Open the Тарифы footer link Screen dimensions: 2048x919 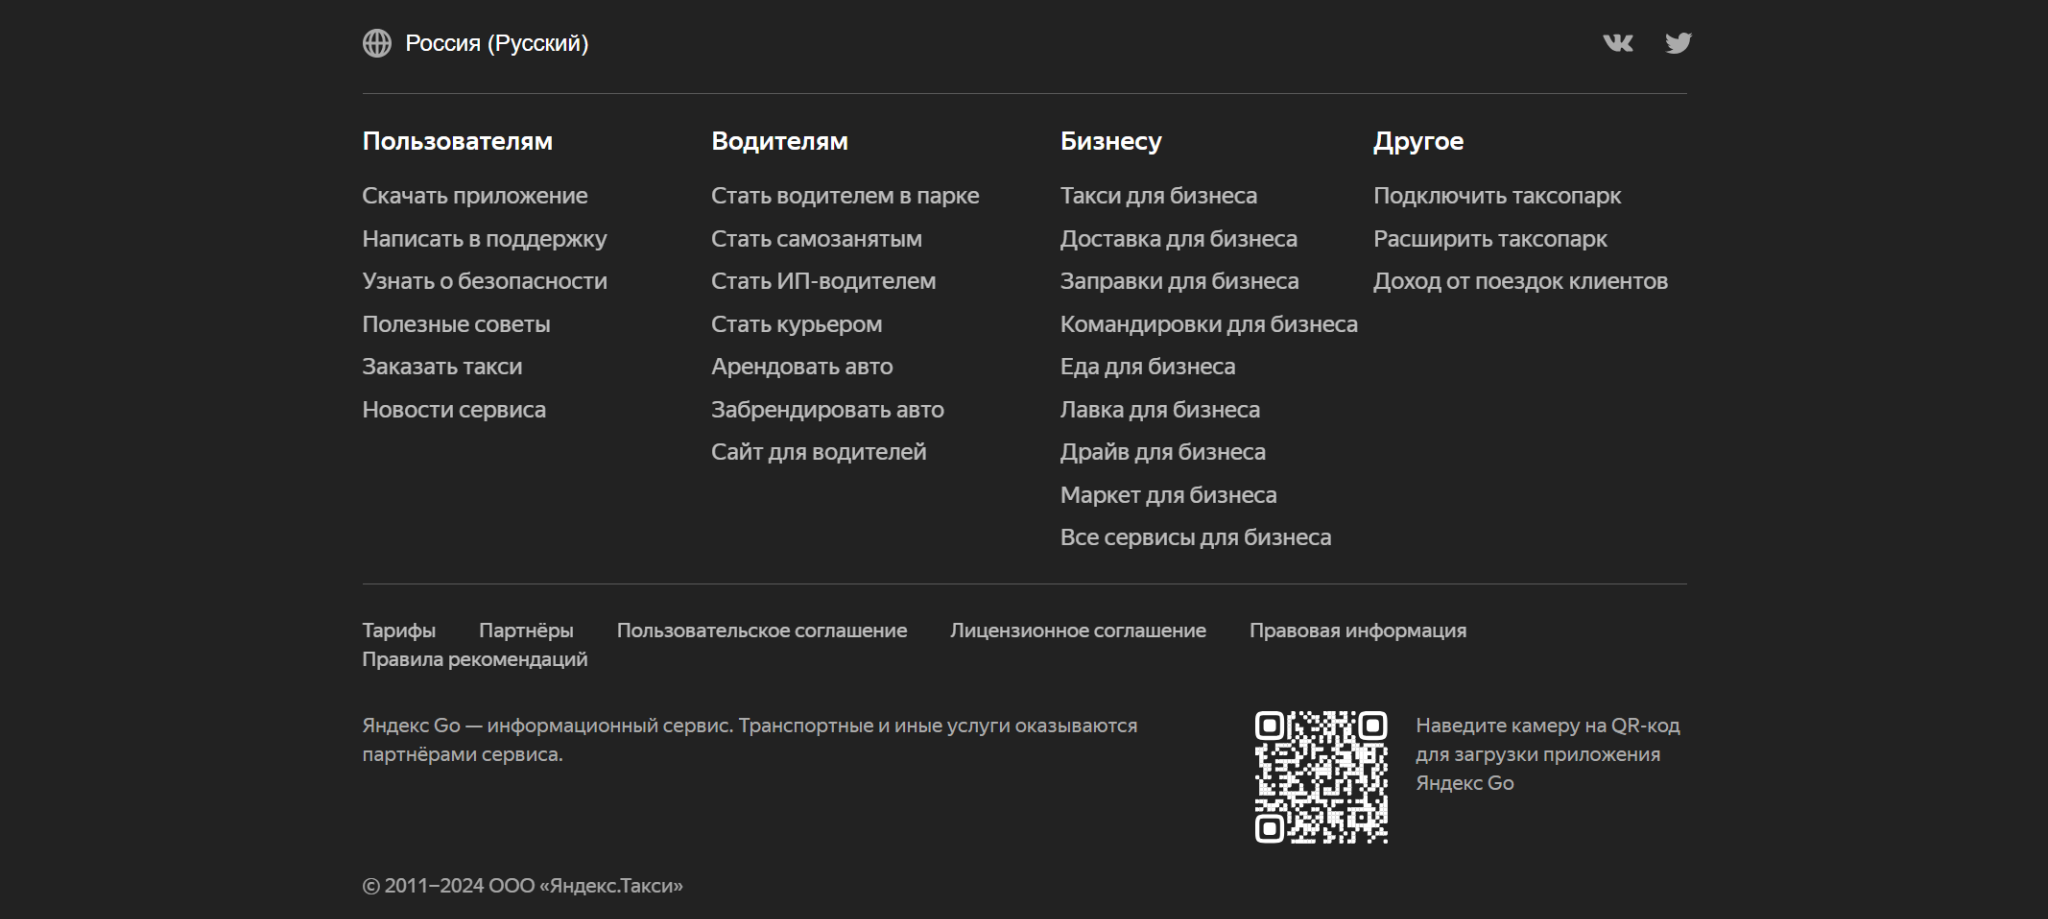tap(399, 631)
